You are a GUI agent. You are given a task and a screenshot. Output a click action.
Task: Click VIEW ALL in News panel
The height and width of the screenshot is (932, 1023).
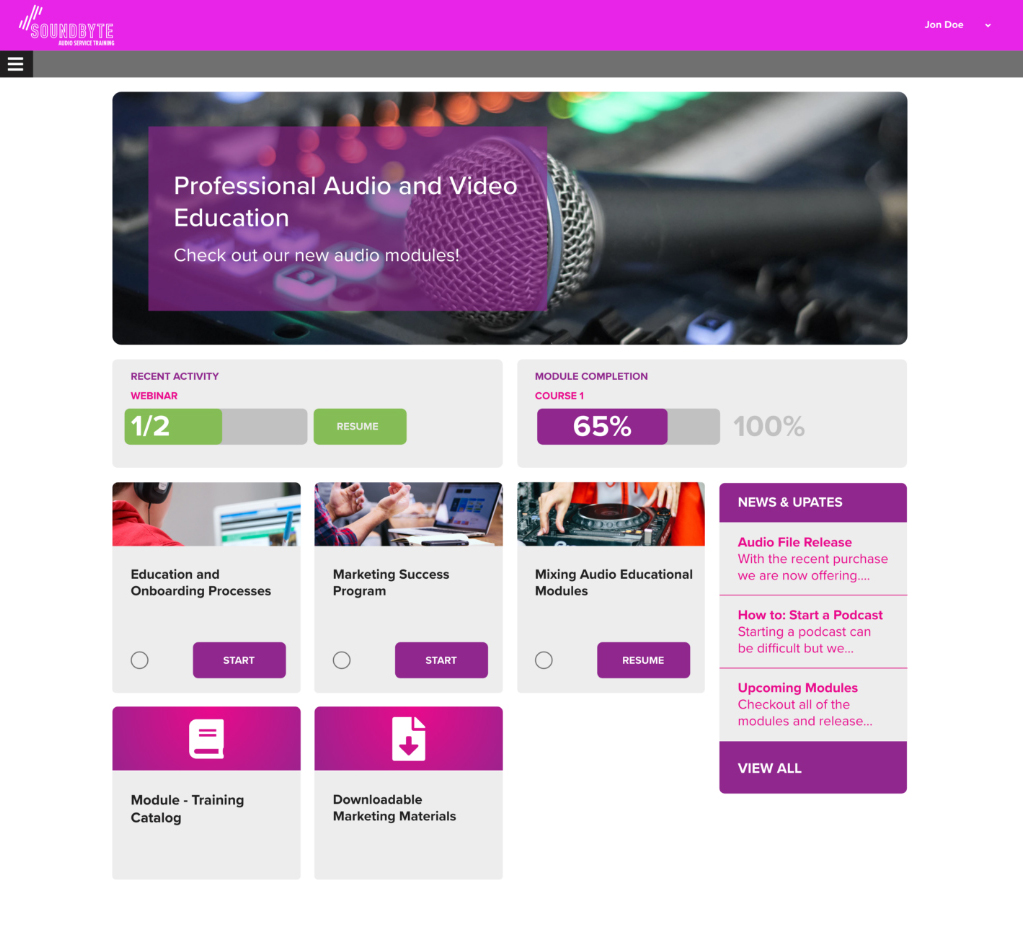point(813,768)
